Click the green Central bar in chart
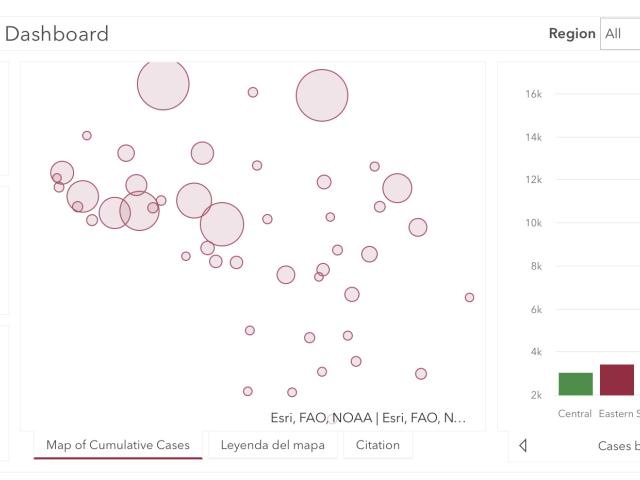This screenshot has width=640, height=480. pos(576,384)
